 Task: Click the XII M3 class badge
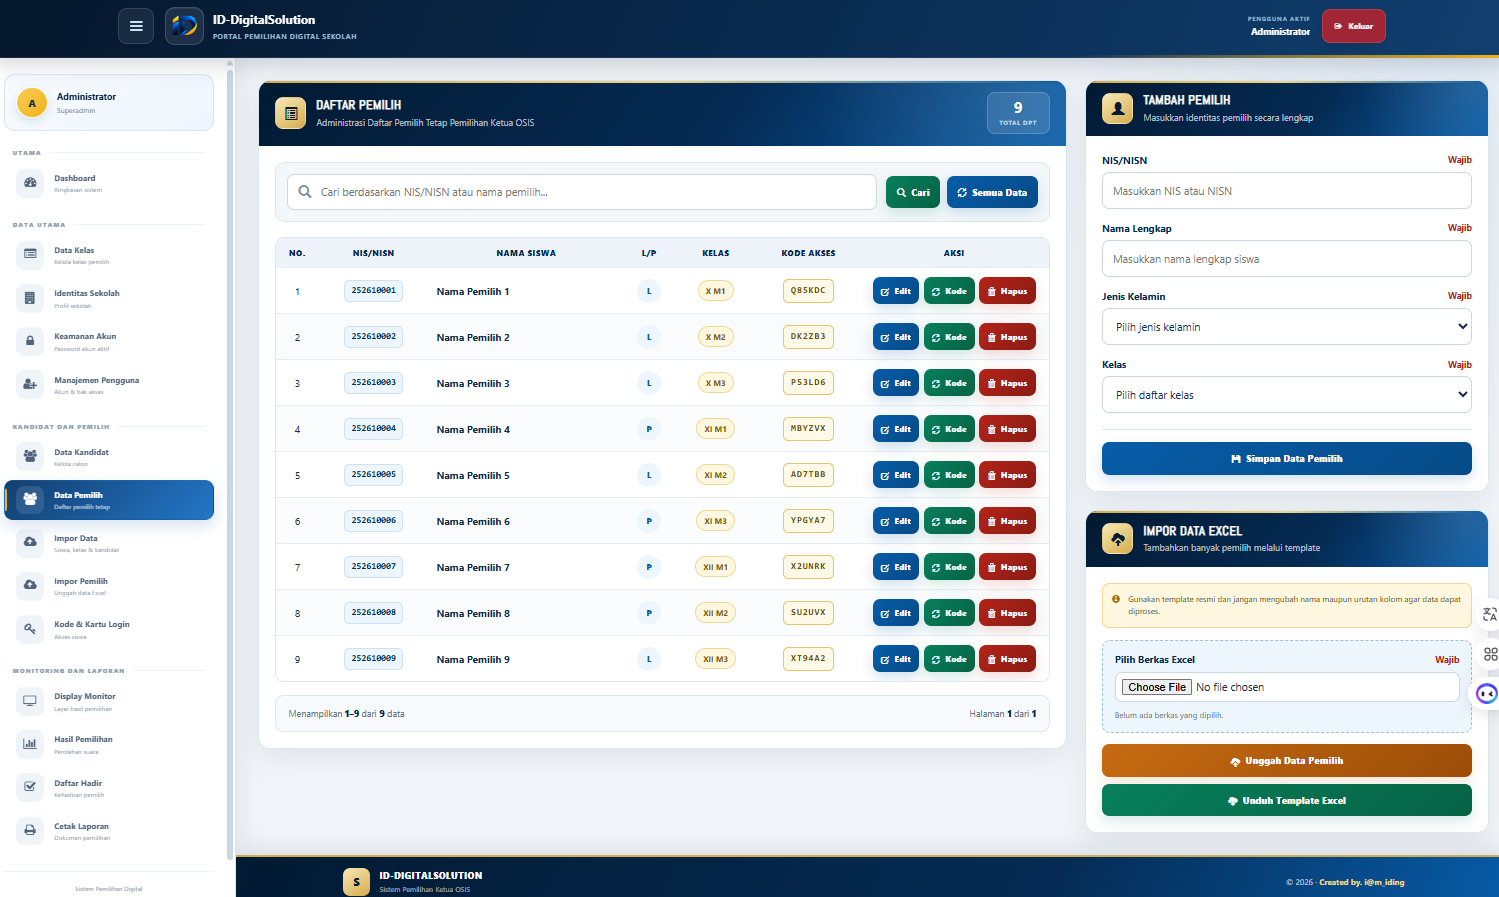pos(715,659)
